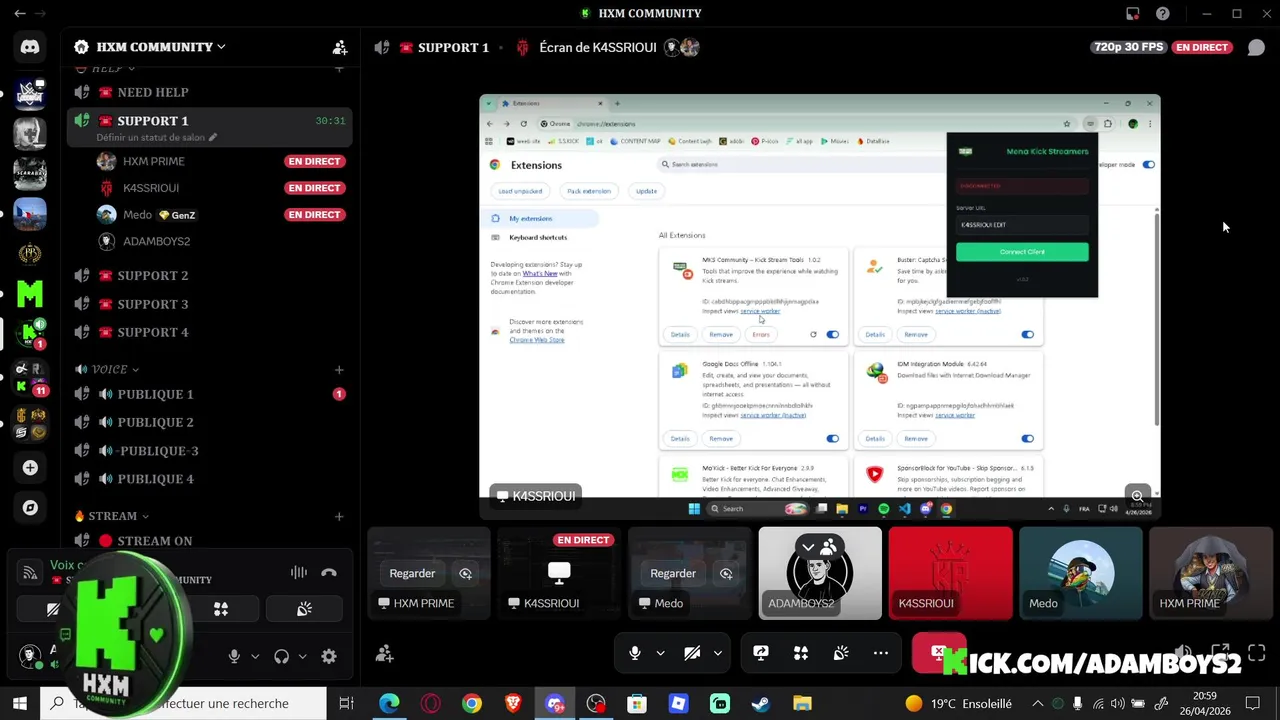
Task: Click invite to voice icon at bottom left
Action: [384, 653]
